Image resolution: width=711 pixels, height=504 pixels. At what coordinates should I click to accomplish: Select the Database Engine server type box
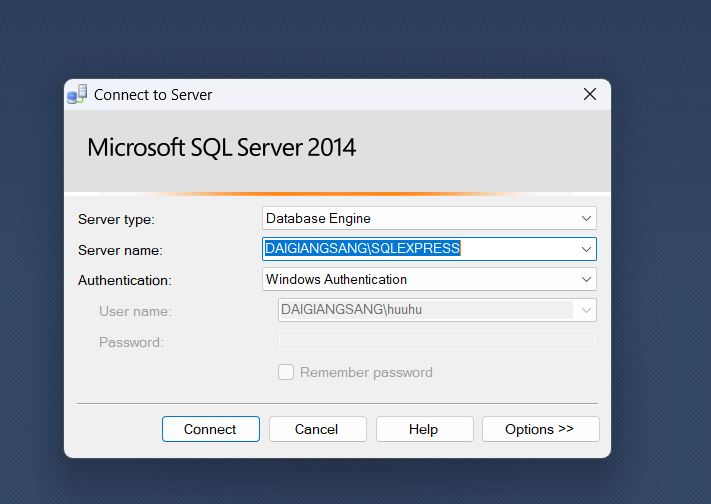(420, 218)
